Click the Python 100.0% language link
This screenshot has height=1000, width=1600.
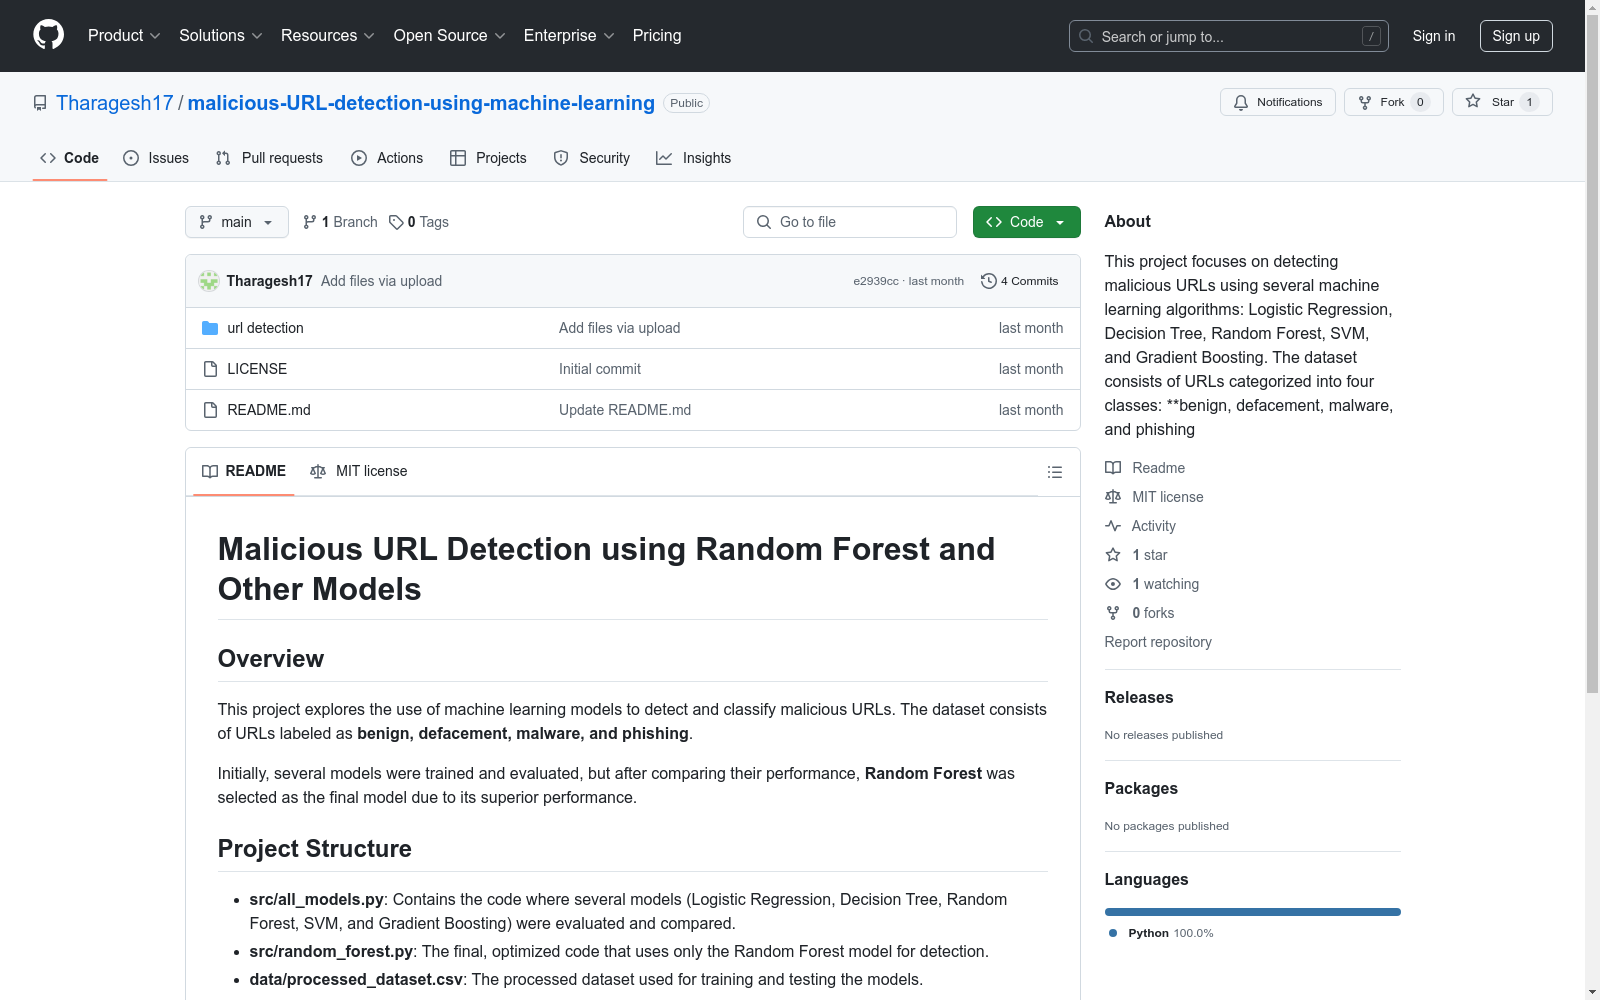point(1161,933)
